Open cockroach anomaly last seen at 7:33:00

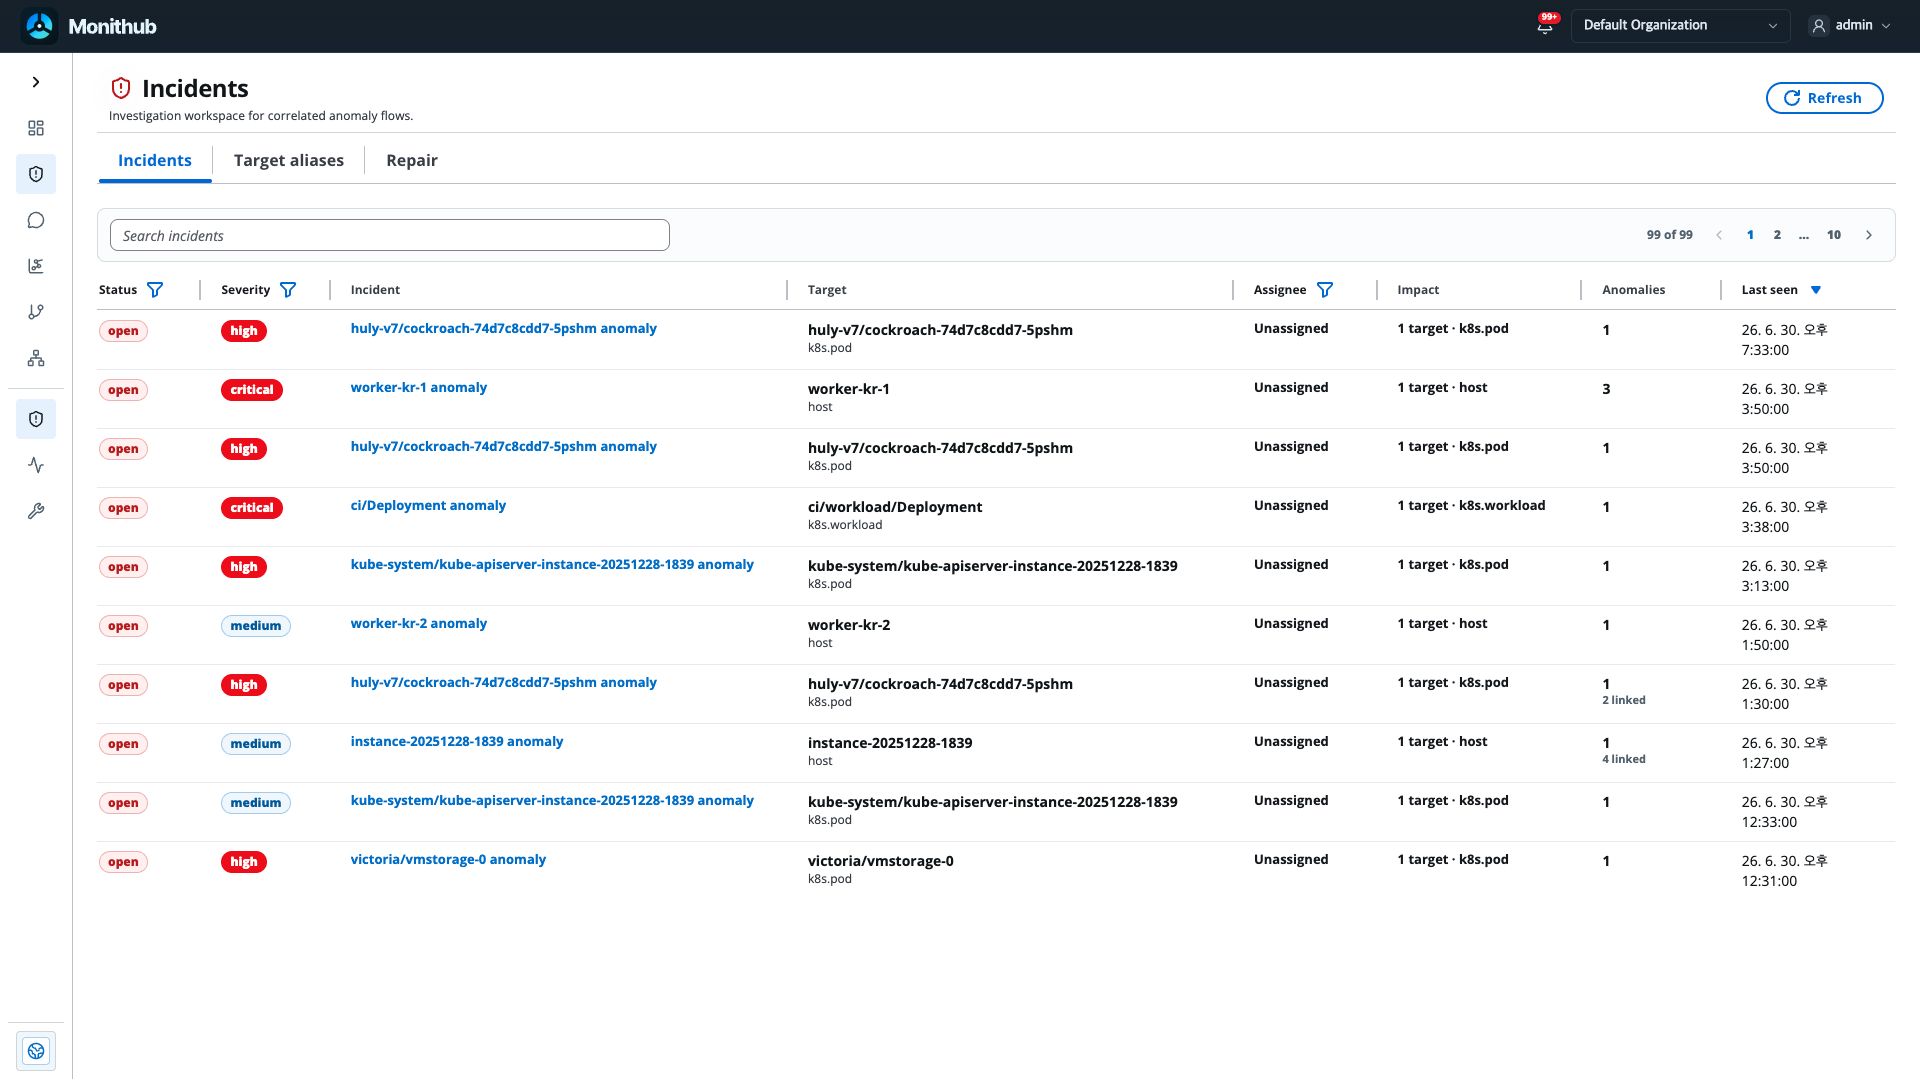pos(504,328)
